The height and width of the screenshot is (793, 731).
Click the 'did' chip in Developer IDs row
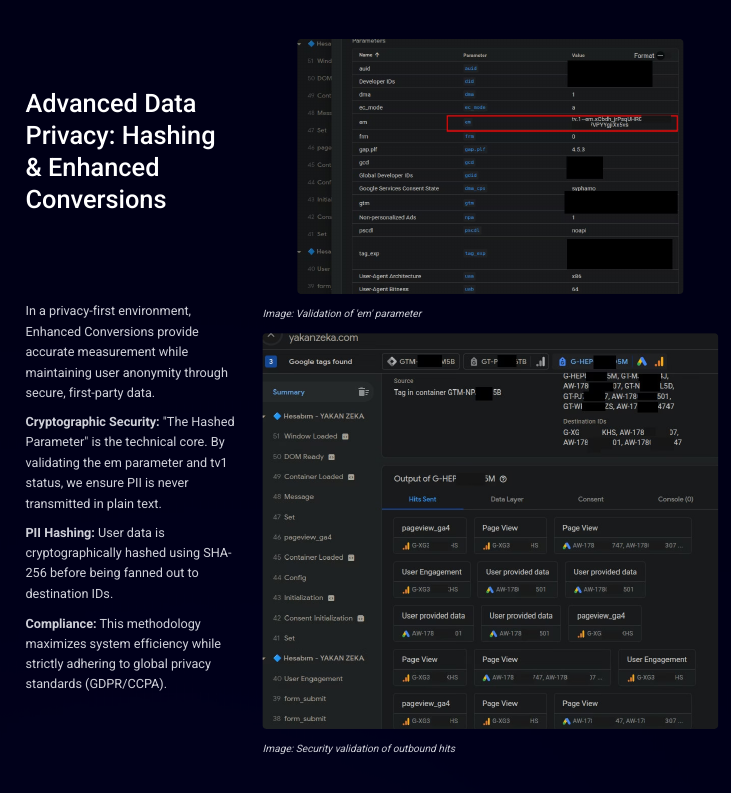click(469, 81)
